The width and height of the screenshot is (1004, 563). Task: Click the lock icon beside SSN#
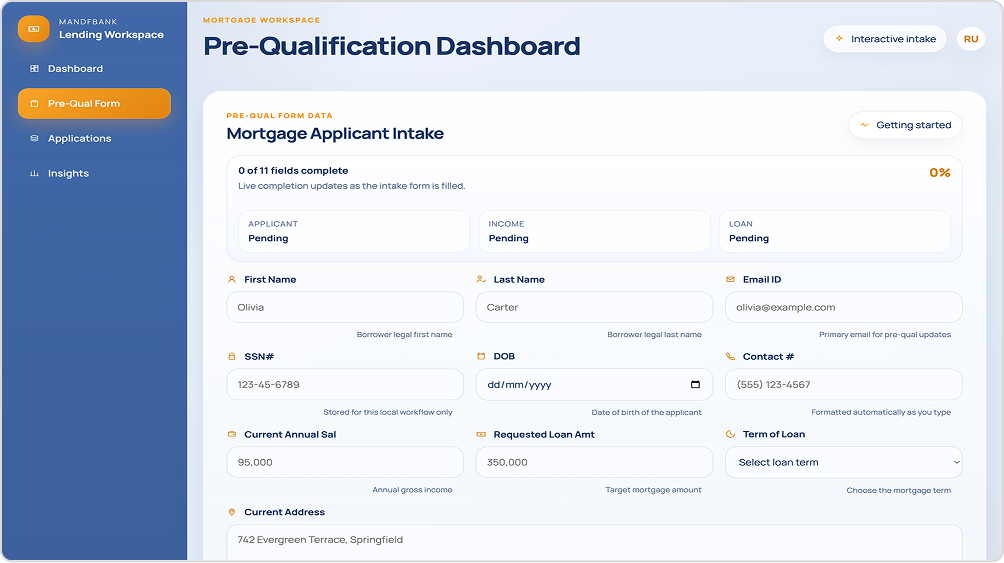point(232,356)
